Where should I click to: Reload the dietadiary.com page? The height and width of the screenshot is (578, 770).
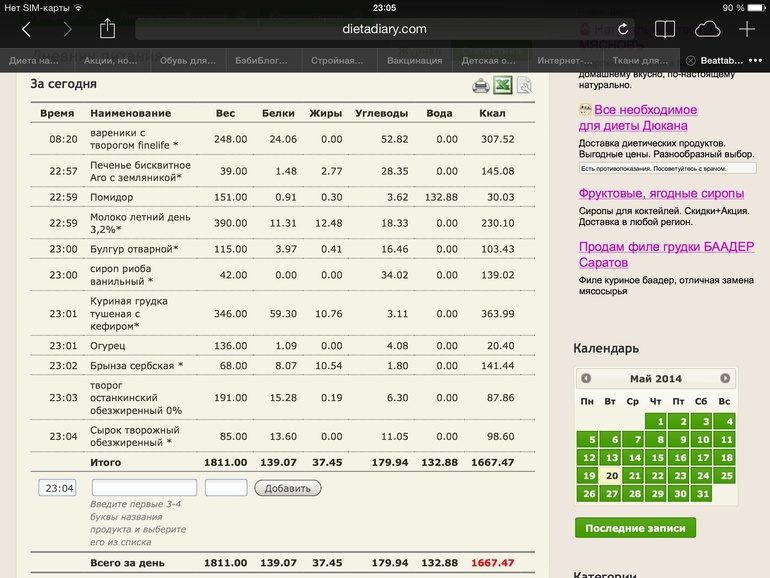[623, 29]
